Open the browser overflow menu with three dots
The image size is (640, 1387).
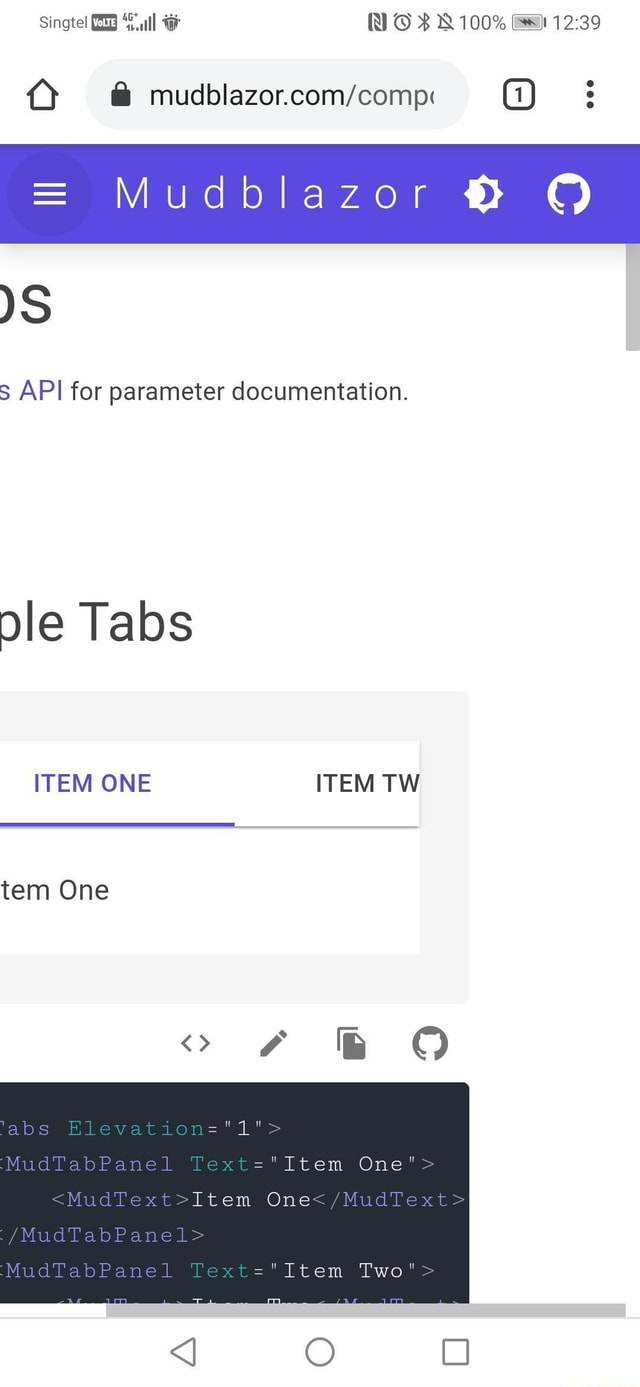coord(590,95)
